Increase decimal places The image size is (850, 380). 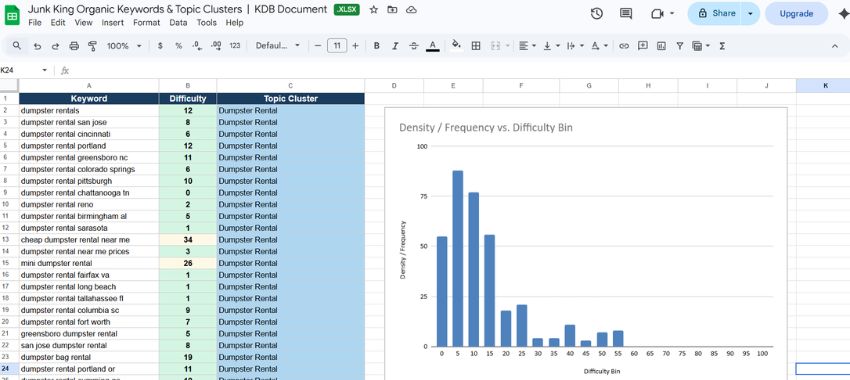pos(216,46)
